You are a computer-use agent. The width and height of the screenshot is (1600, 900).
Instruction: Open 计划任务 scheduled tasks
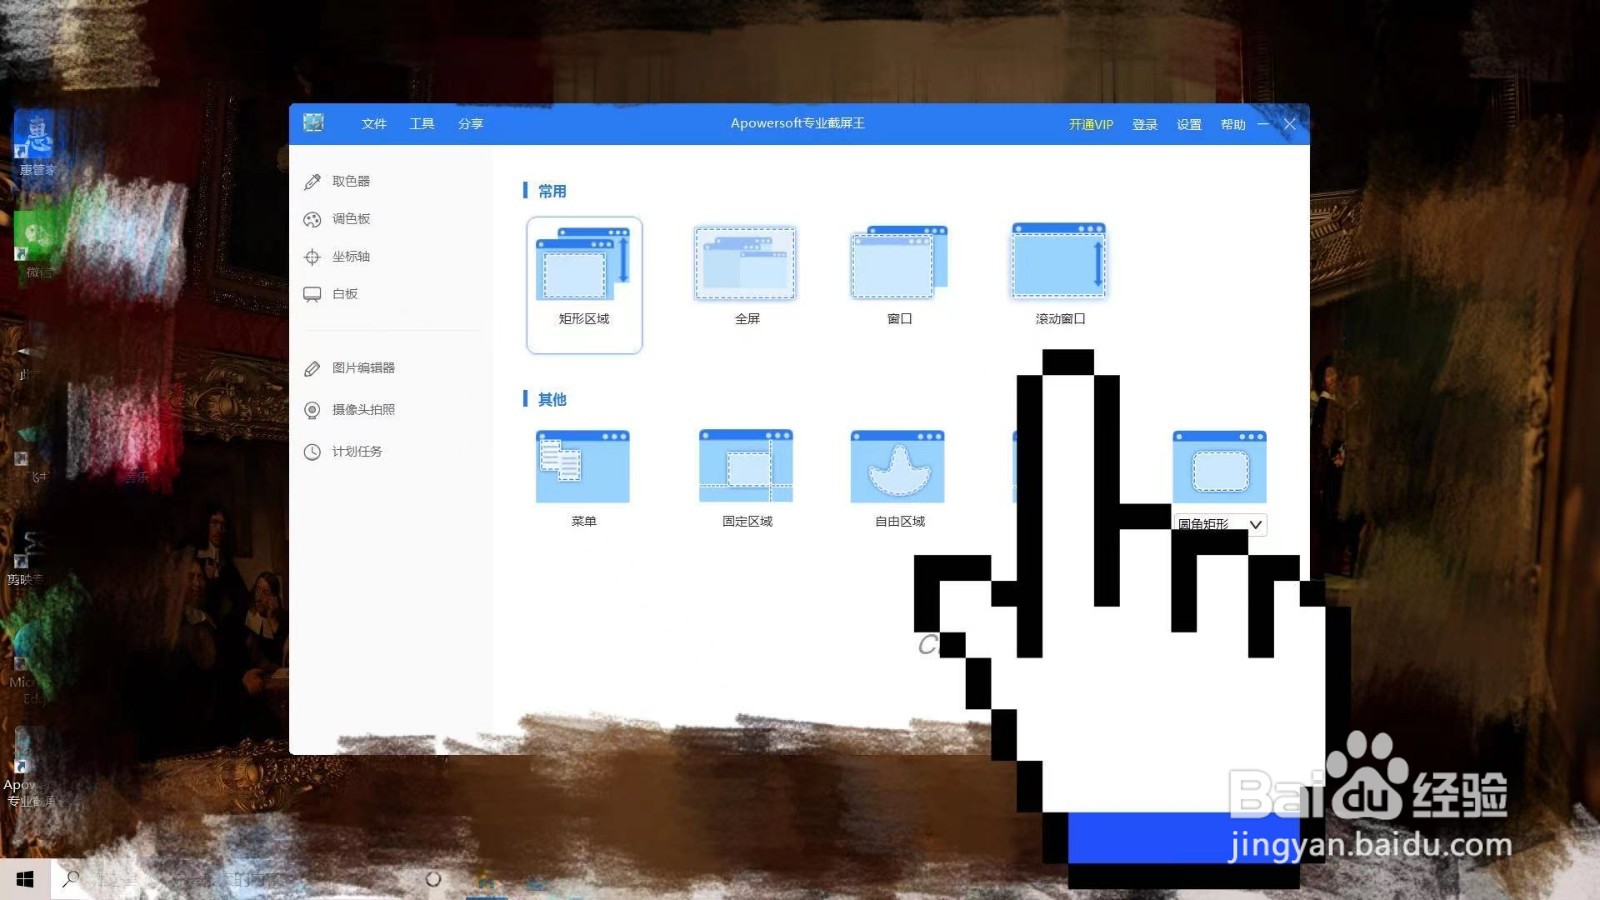point(343,452)
